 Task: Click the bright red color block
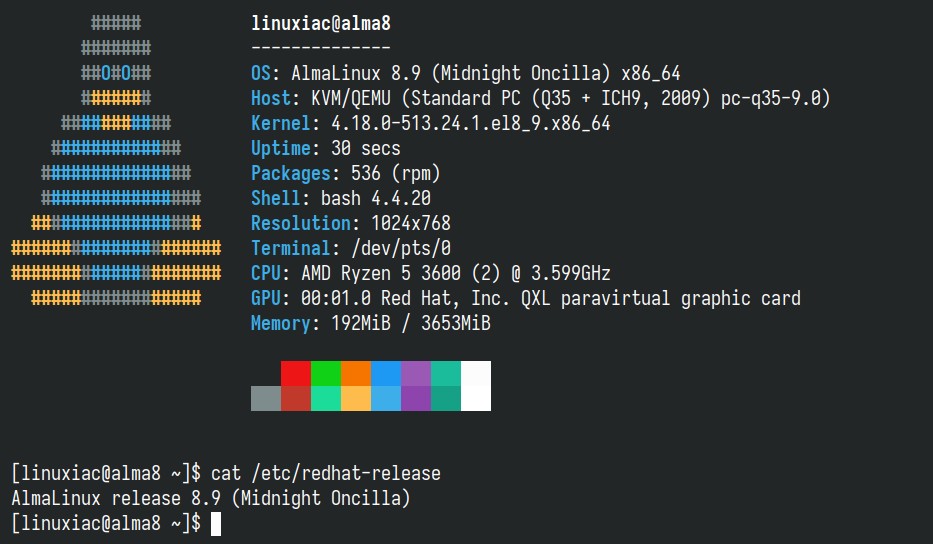point(296,373)
